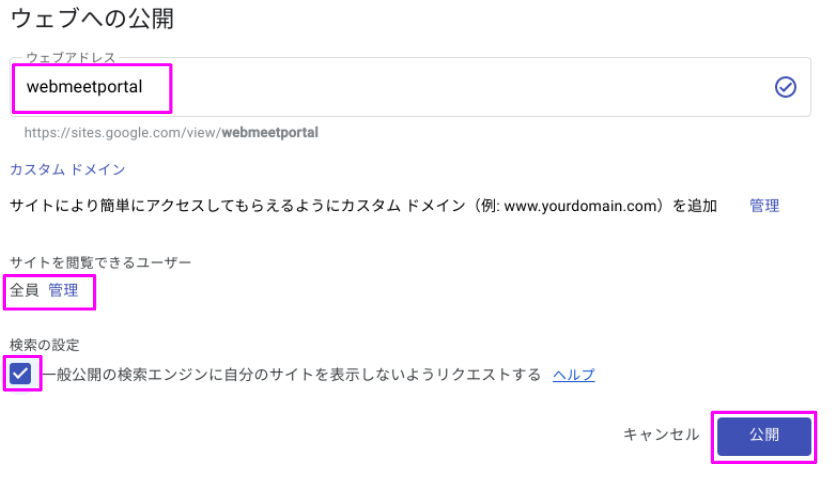Click the https://sites.google.com/view/ URL prefix
The width and height of the screenshot is (838, 480).
pyautogui.click(x=122, y=133)
